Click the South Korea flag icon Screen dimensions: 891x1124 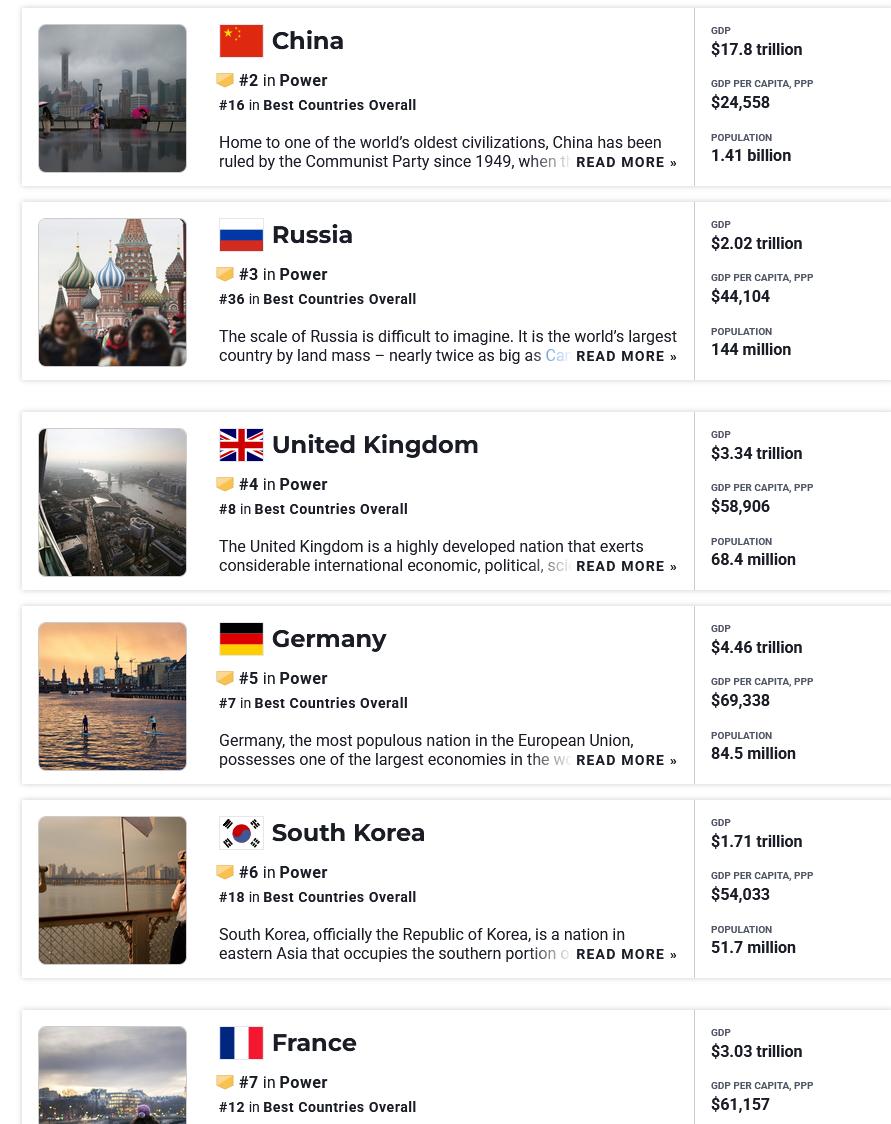241,833
